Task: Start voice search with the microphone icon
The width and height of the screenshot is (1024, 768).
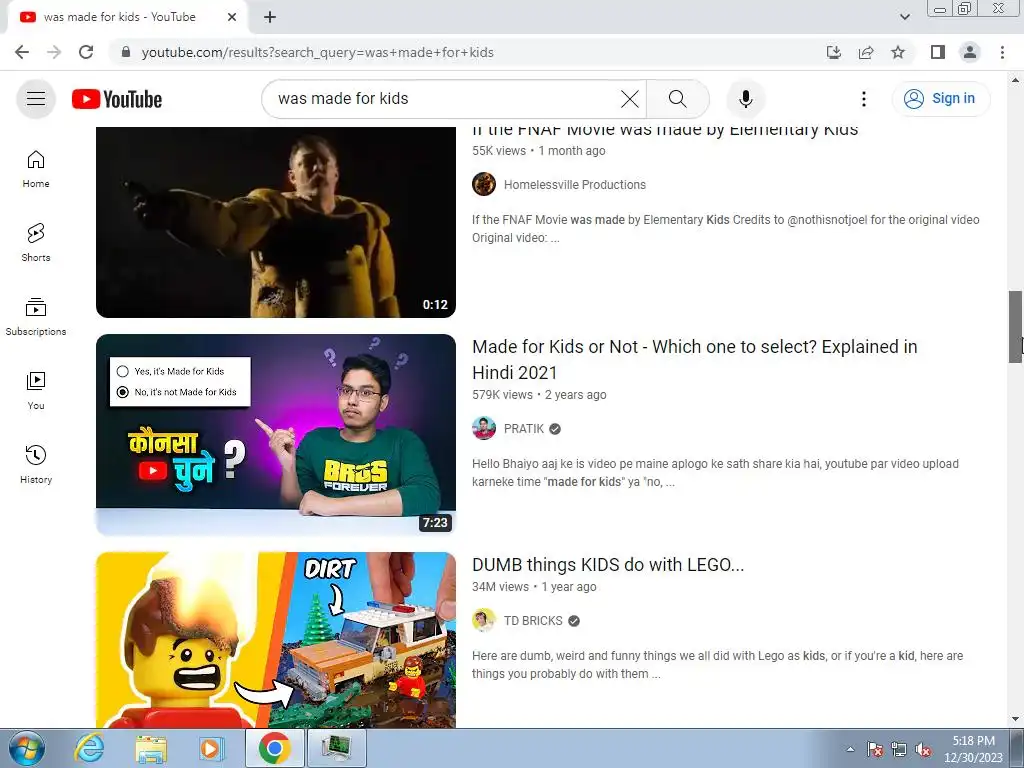Action: tap(746, 99)
